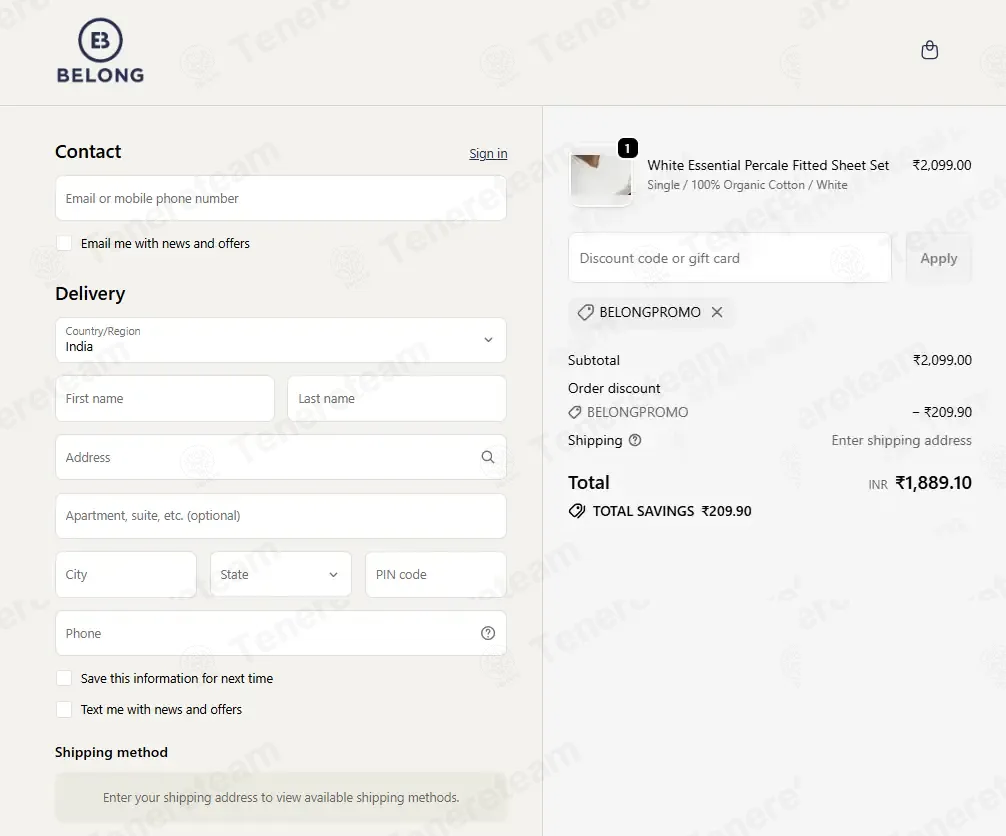Click the variant text Single / 100% Organic Cotton / White
Viewport: 1006px width, 836px height.
coord(747,185)
